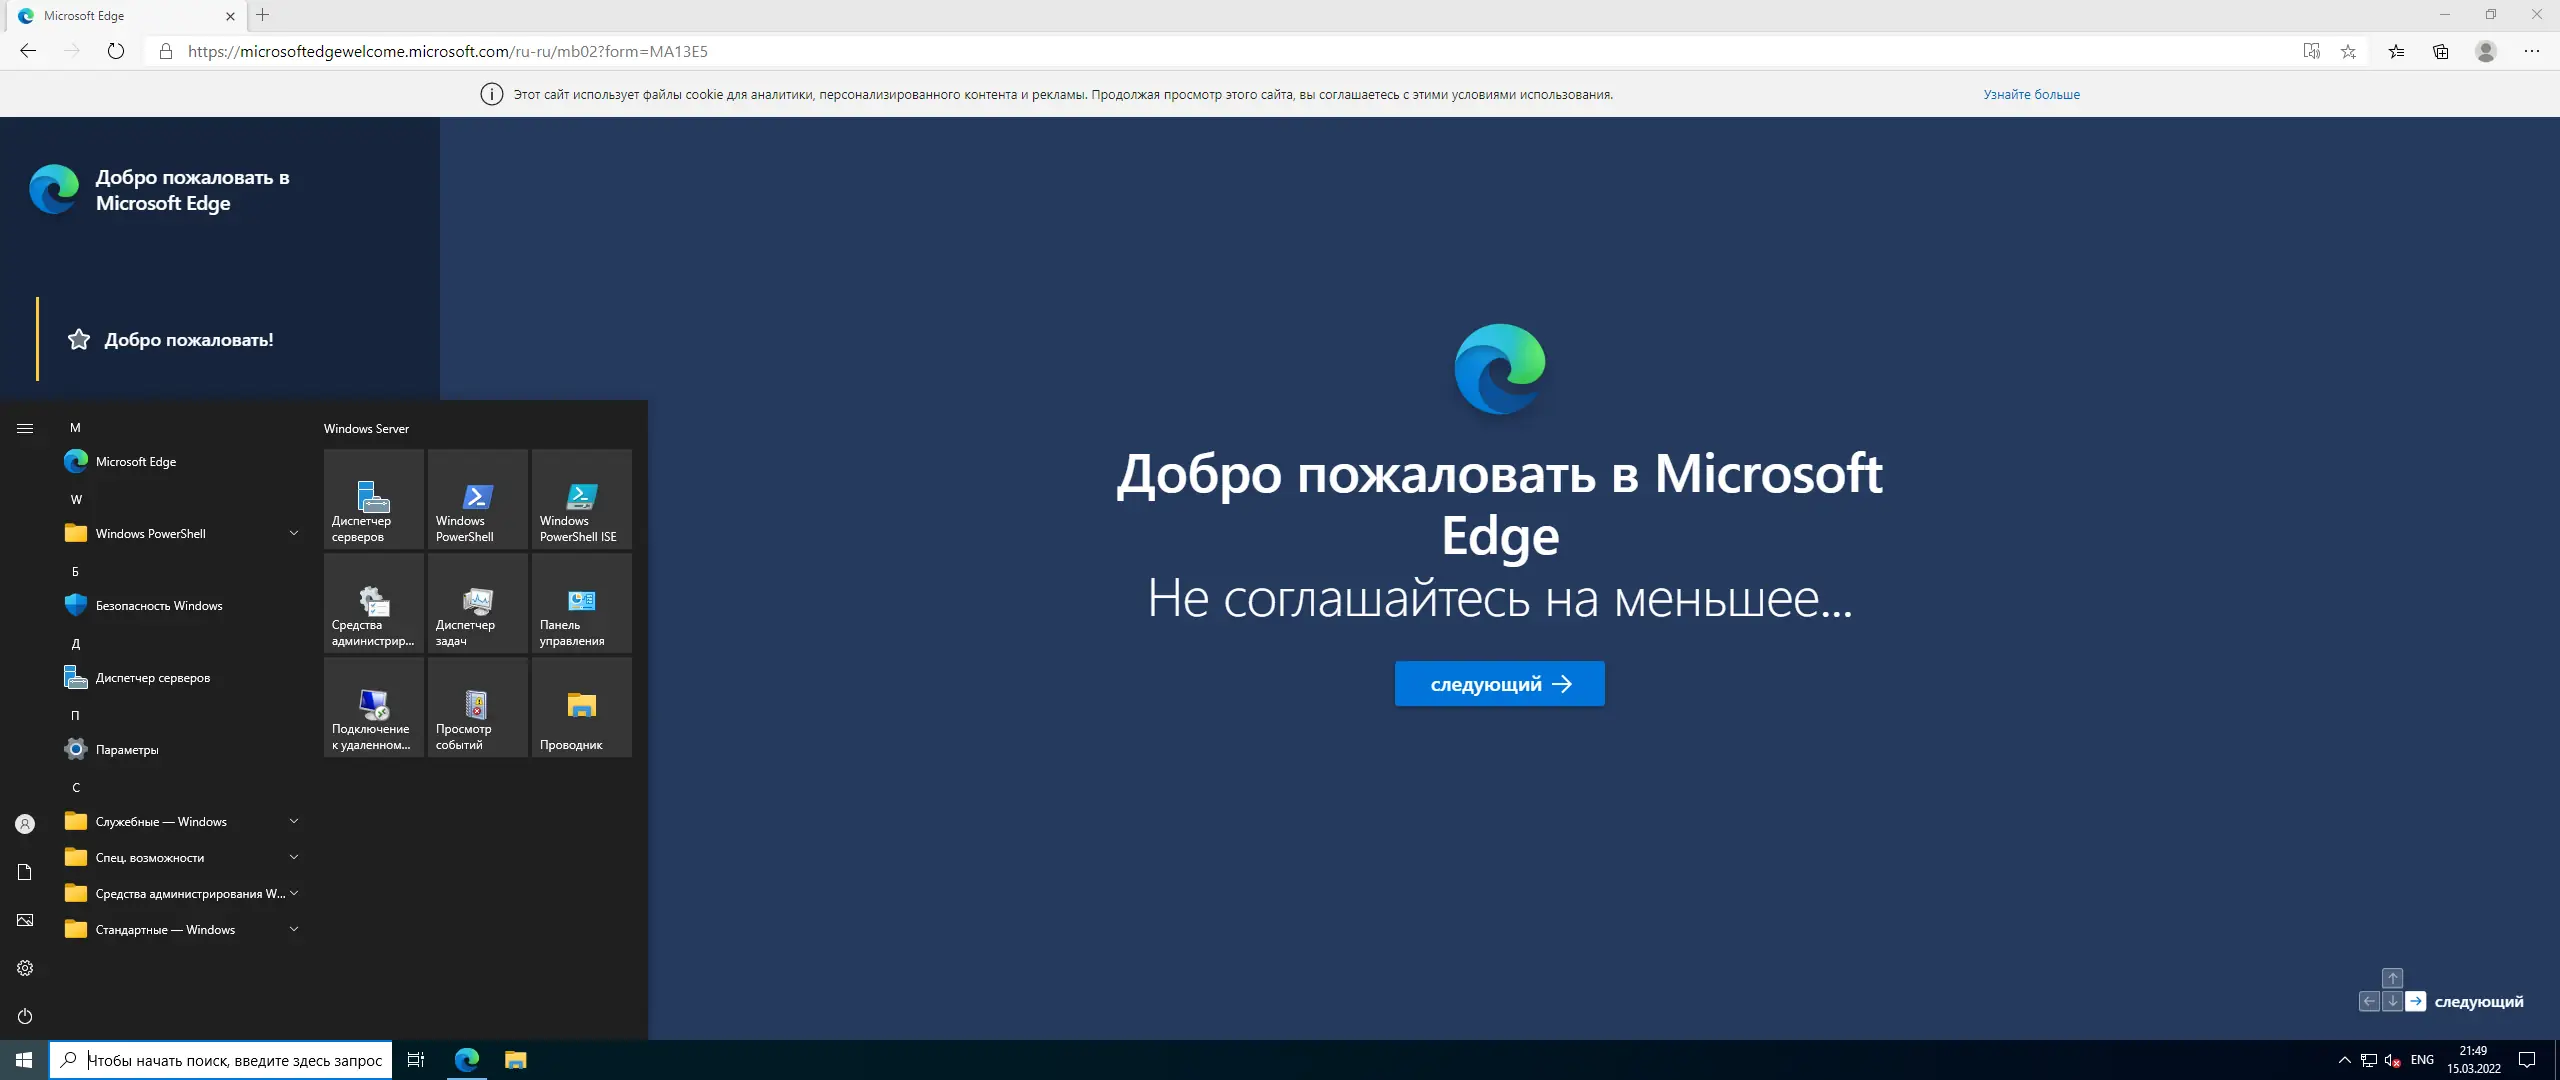Open Диспетчер серверов from the Start menu list

pos(152,677)
